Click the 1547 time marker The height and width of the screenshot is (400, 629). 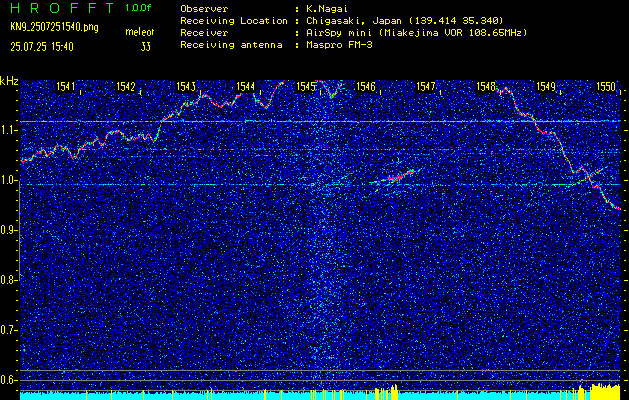click(x=426, y=86)
